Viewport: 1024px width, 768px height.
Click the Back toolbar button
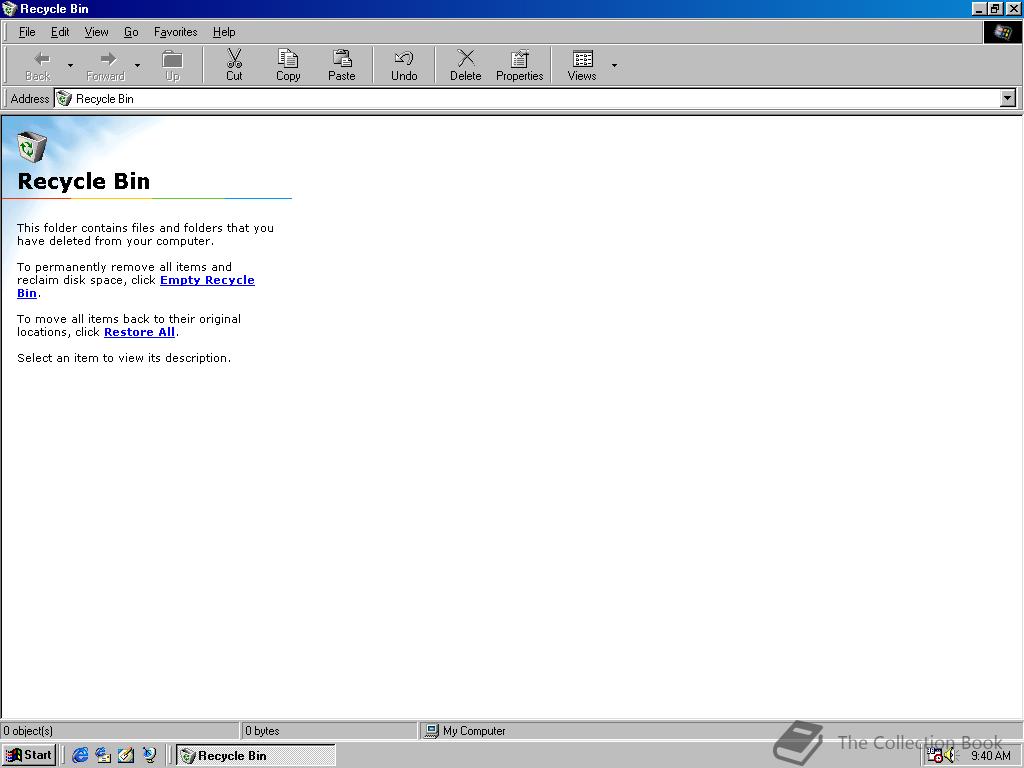[x=38, y=65]
